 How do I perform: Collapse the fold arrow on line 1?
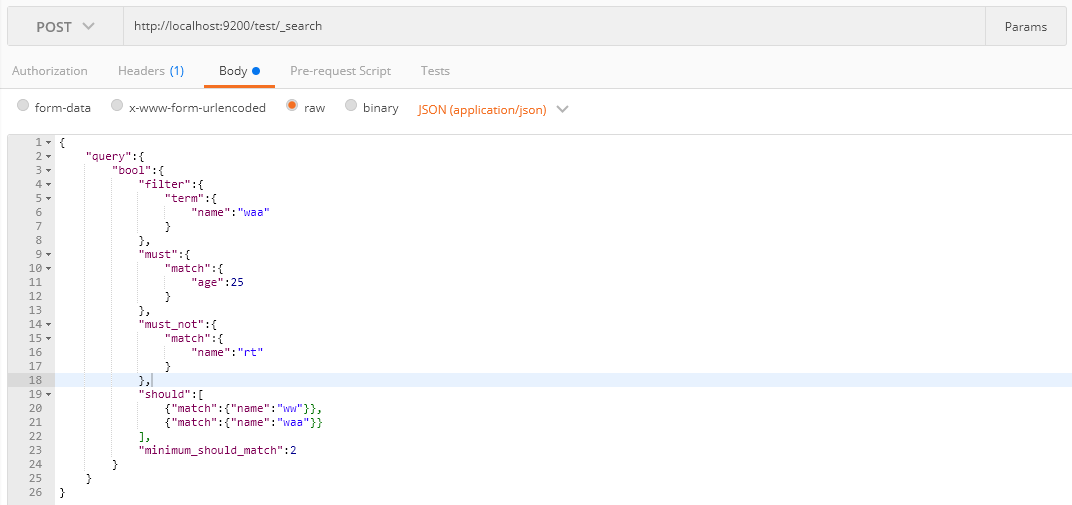[49, 142]
